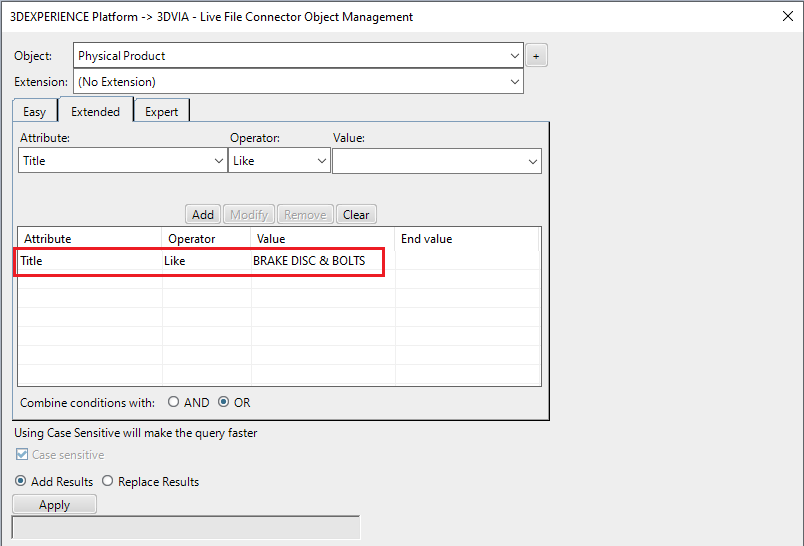Click the plus button beside Object dropdown

(x=536, y=55)
